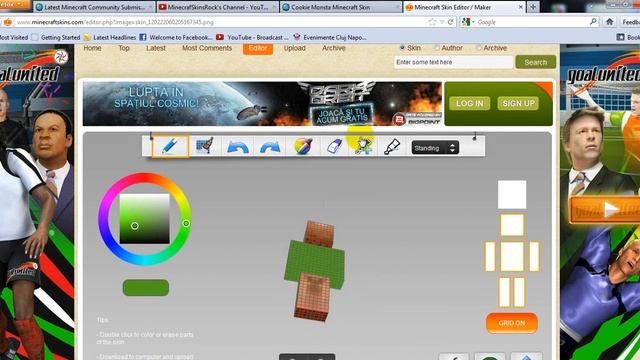Select the eraser tool
This screenshot has height=360, width=640.
click(334, 147)
